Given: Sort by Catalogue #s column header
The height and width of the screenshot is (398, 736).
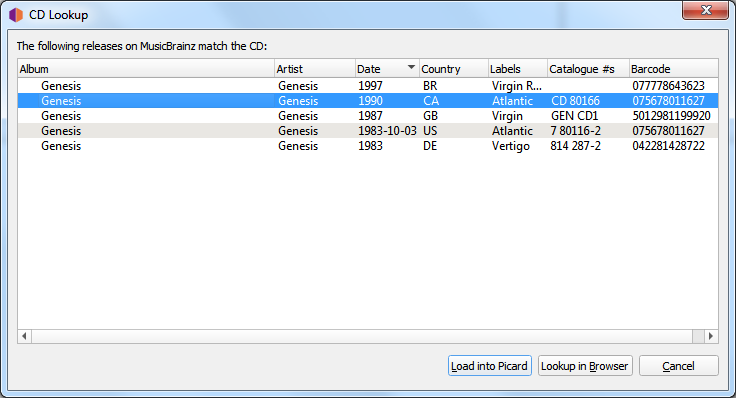Looking at the screenshot, I should (588, 69).
